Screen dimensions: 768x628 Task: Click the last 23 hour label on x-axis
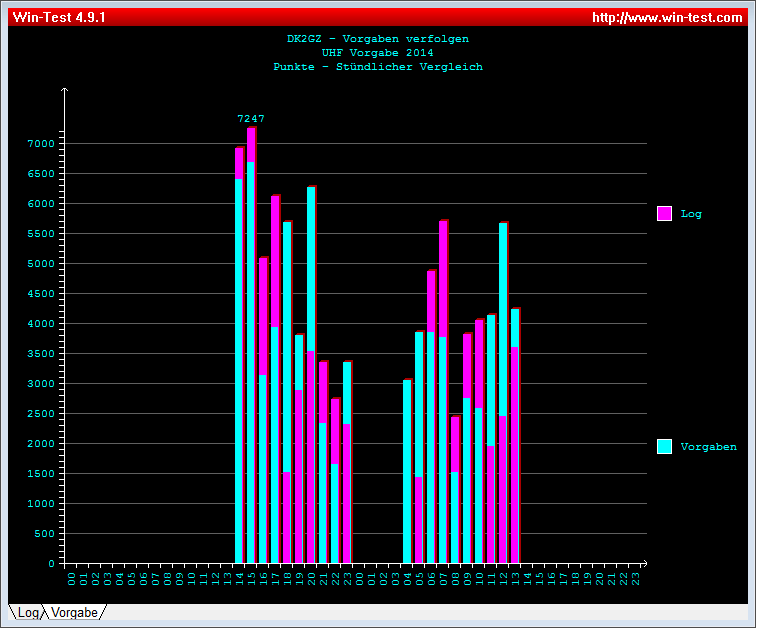635,577
